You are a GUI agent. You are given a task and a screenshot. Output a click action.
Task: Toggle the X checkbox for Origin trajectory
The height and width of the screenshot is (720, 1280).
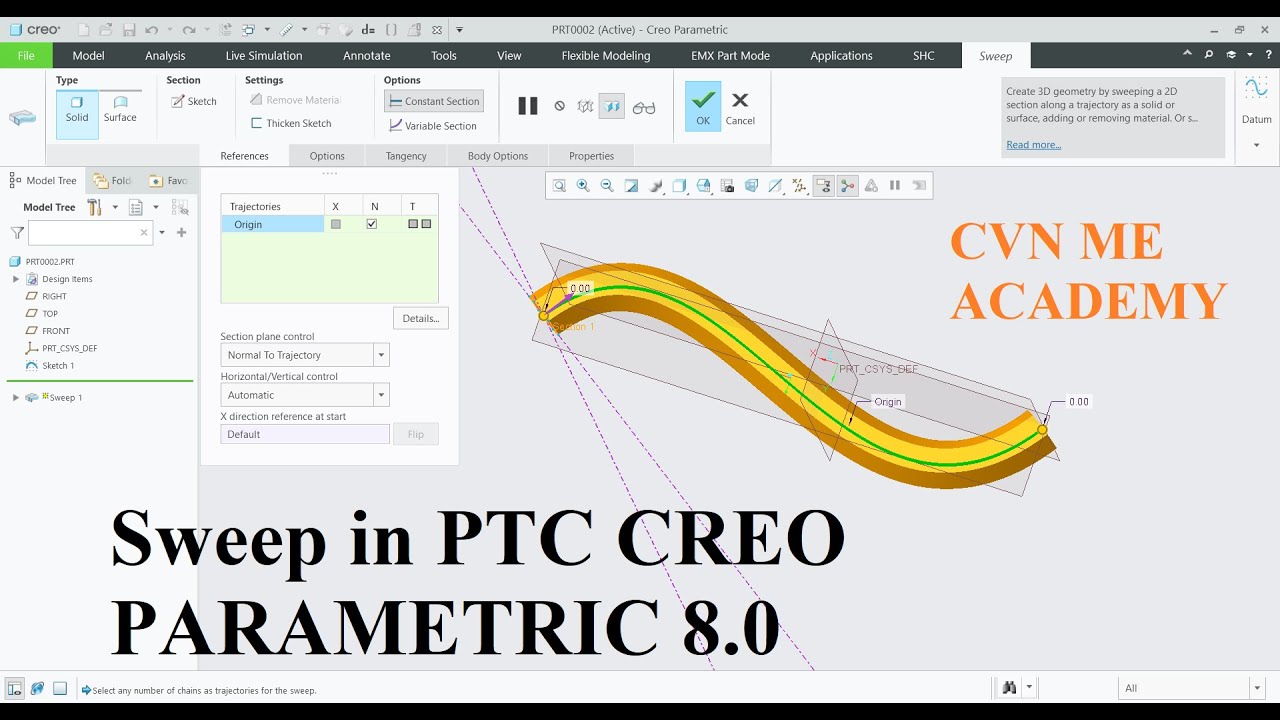point(336,224)
